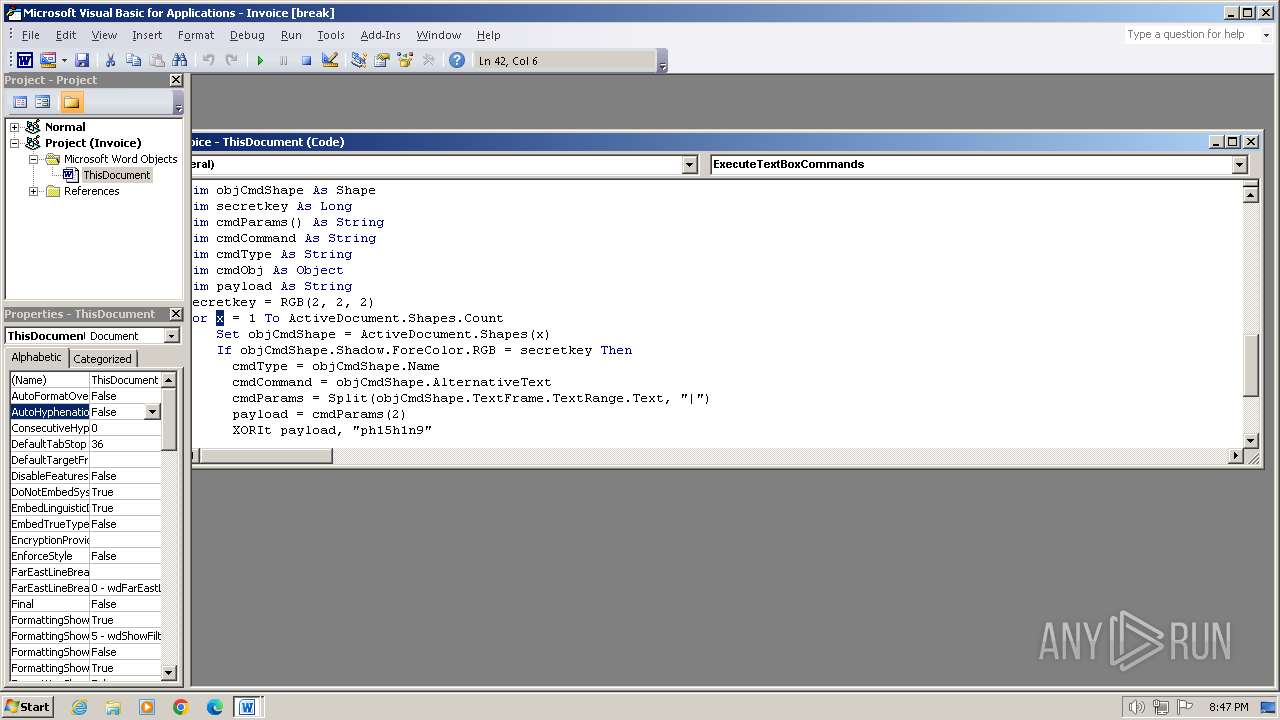Click the Toolbox icon in toolbar

428,60
